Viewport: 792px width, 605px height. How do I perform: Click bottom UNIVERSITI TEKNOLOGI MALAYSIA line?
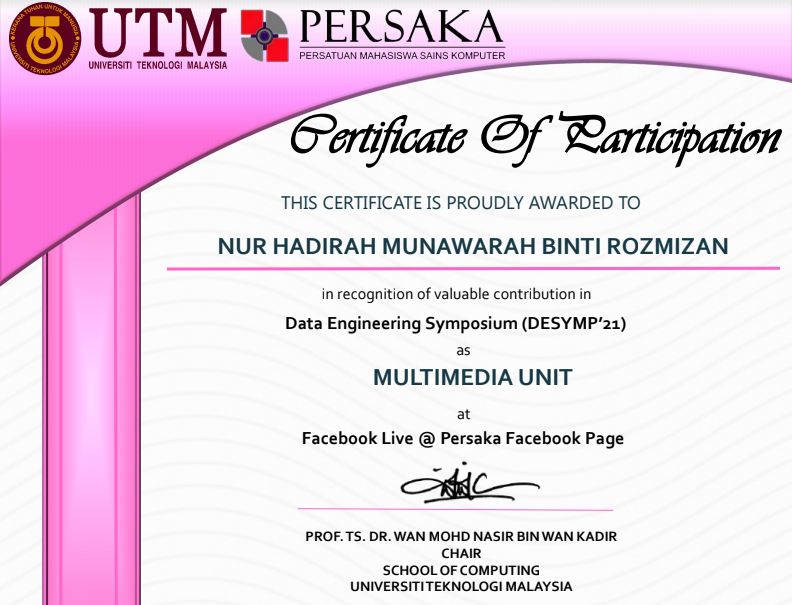pos(461,586)
